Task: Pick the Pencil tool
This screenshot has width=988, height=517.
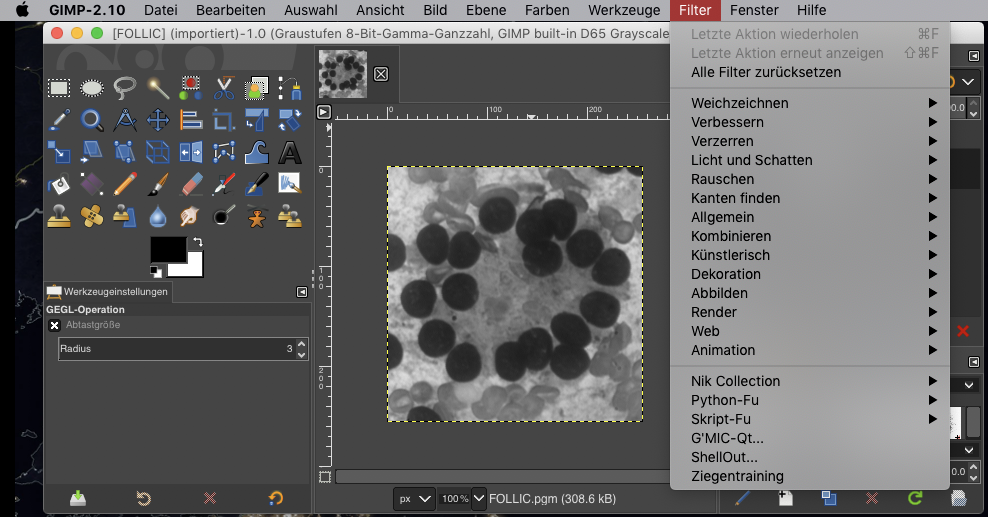Action: [x=125, y=184]
